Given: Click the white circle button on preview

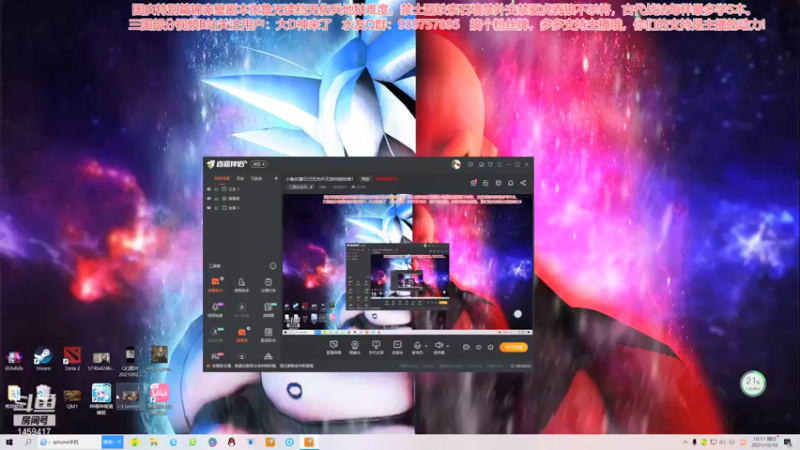Looking at the screenshot, I should click(x=518, y=314).
